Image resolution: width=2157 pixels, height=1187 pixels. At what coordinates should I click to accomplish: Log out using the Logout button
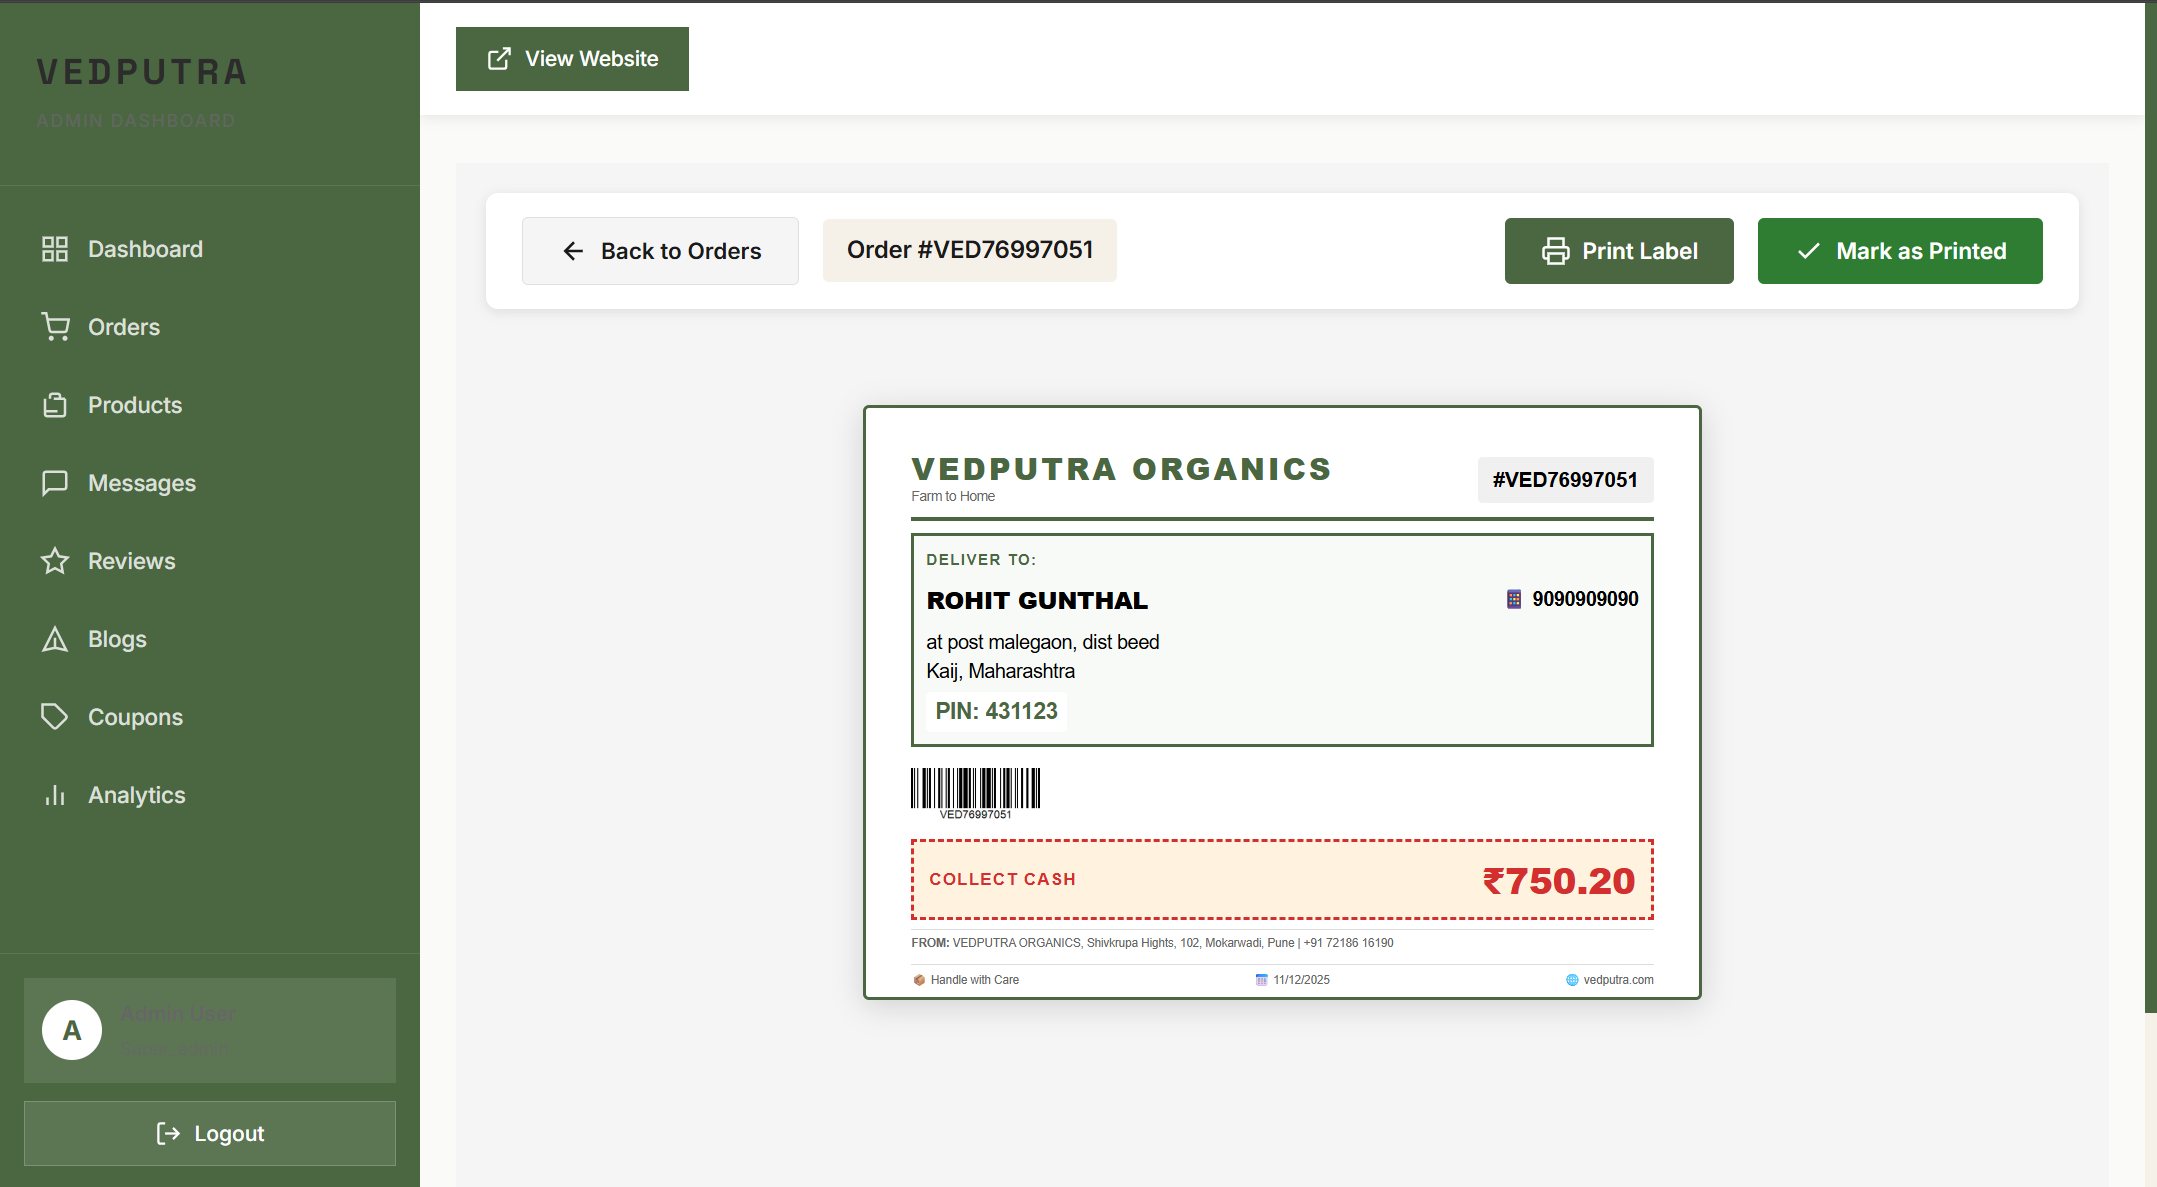210,1133
